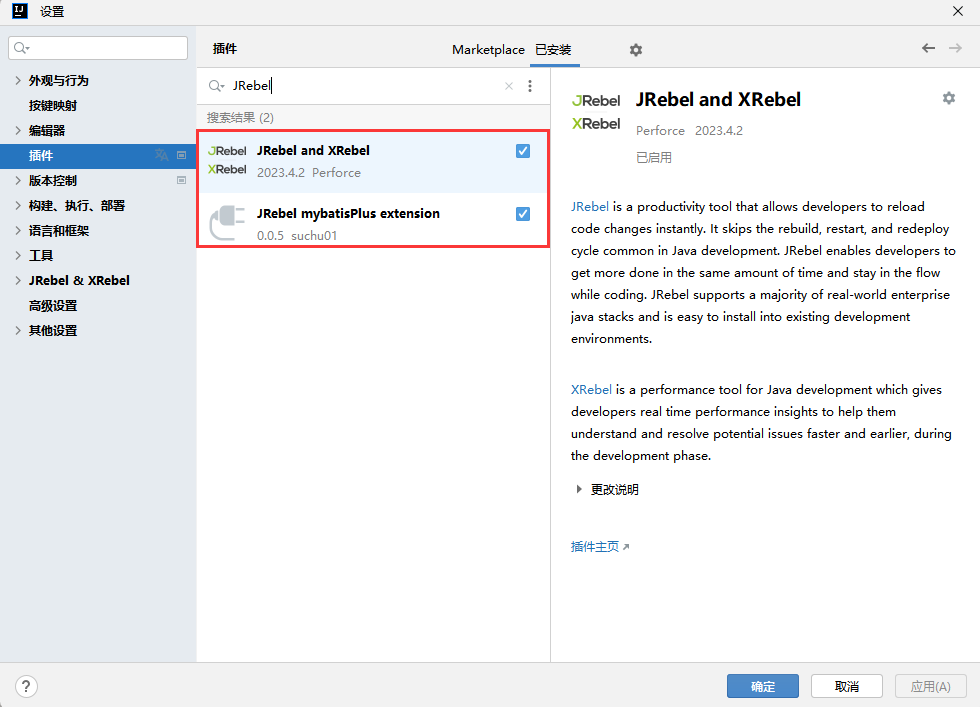Viewport: 980px width, 707px height.
Task: Switch to the Marketplace tab
Action: point(488,50)
